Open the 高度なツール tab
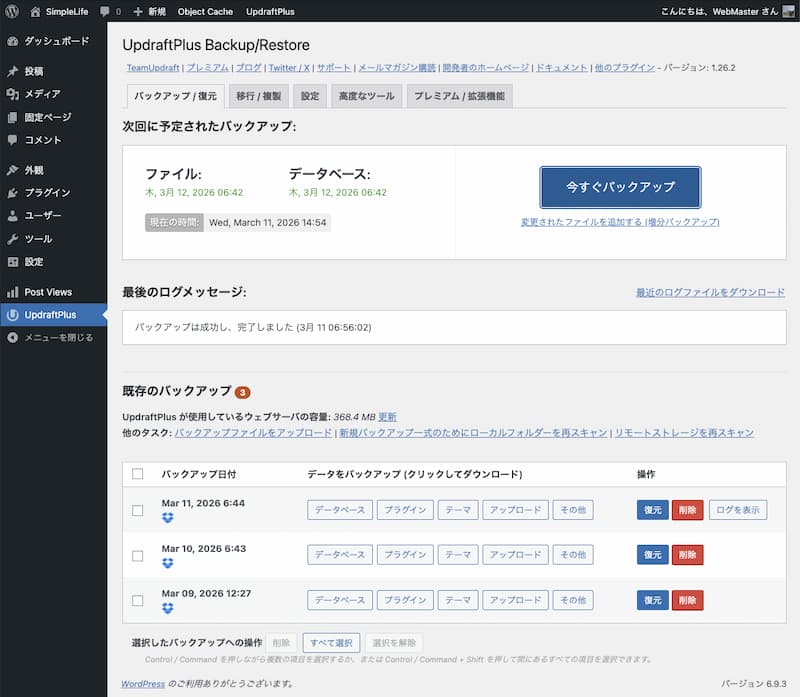The width and height of the screenshot is (800, 697). tap(364, 96)
